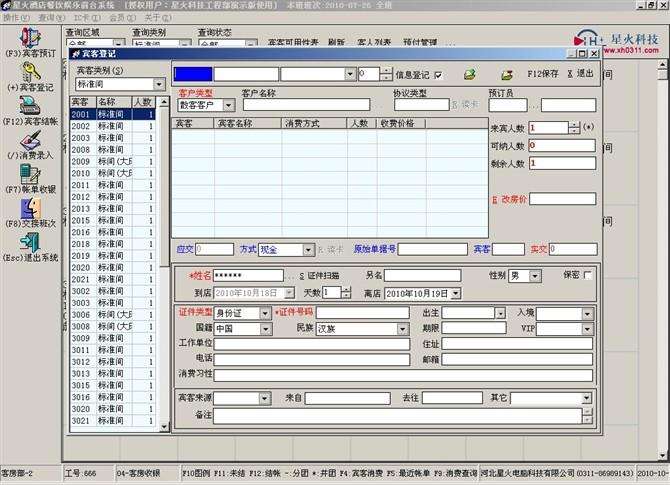Open the 方式 payment method dropdown
The width and height of the screenshot is (670, 485).
pyautogui.click(x=308, y=250)
